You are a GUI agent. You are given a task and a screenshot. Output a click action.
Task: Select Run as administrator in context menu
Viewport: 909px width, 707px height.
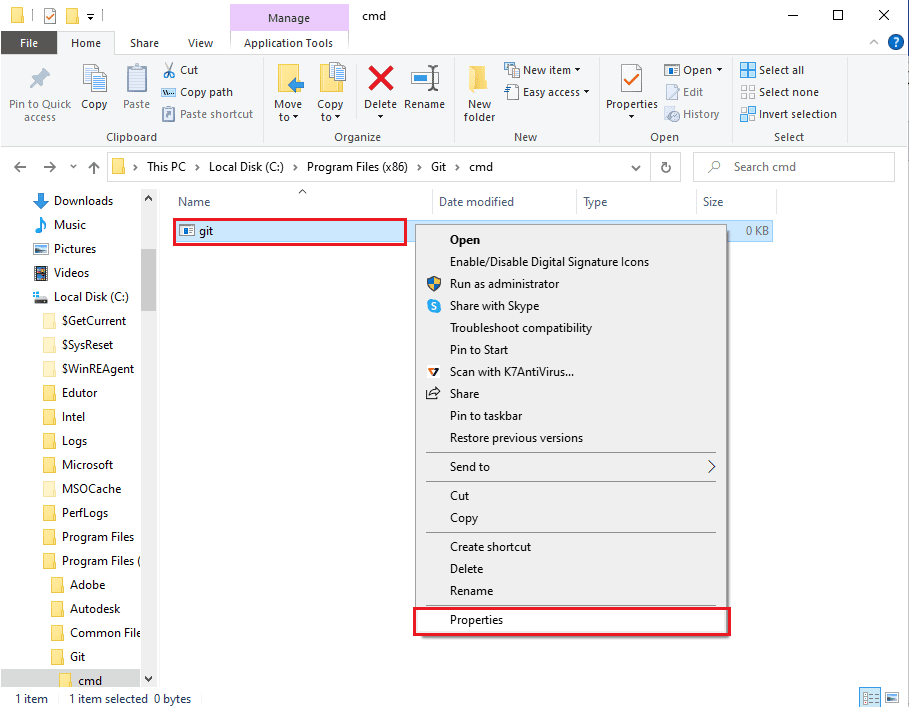(x=504, y=284)
